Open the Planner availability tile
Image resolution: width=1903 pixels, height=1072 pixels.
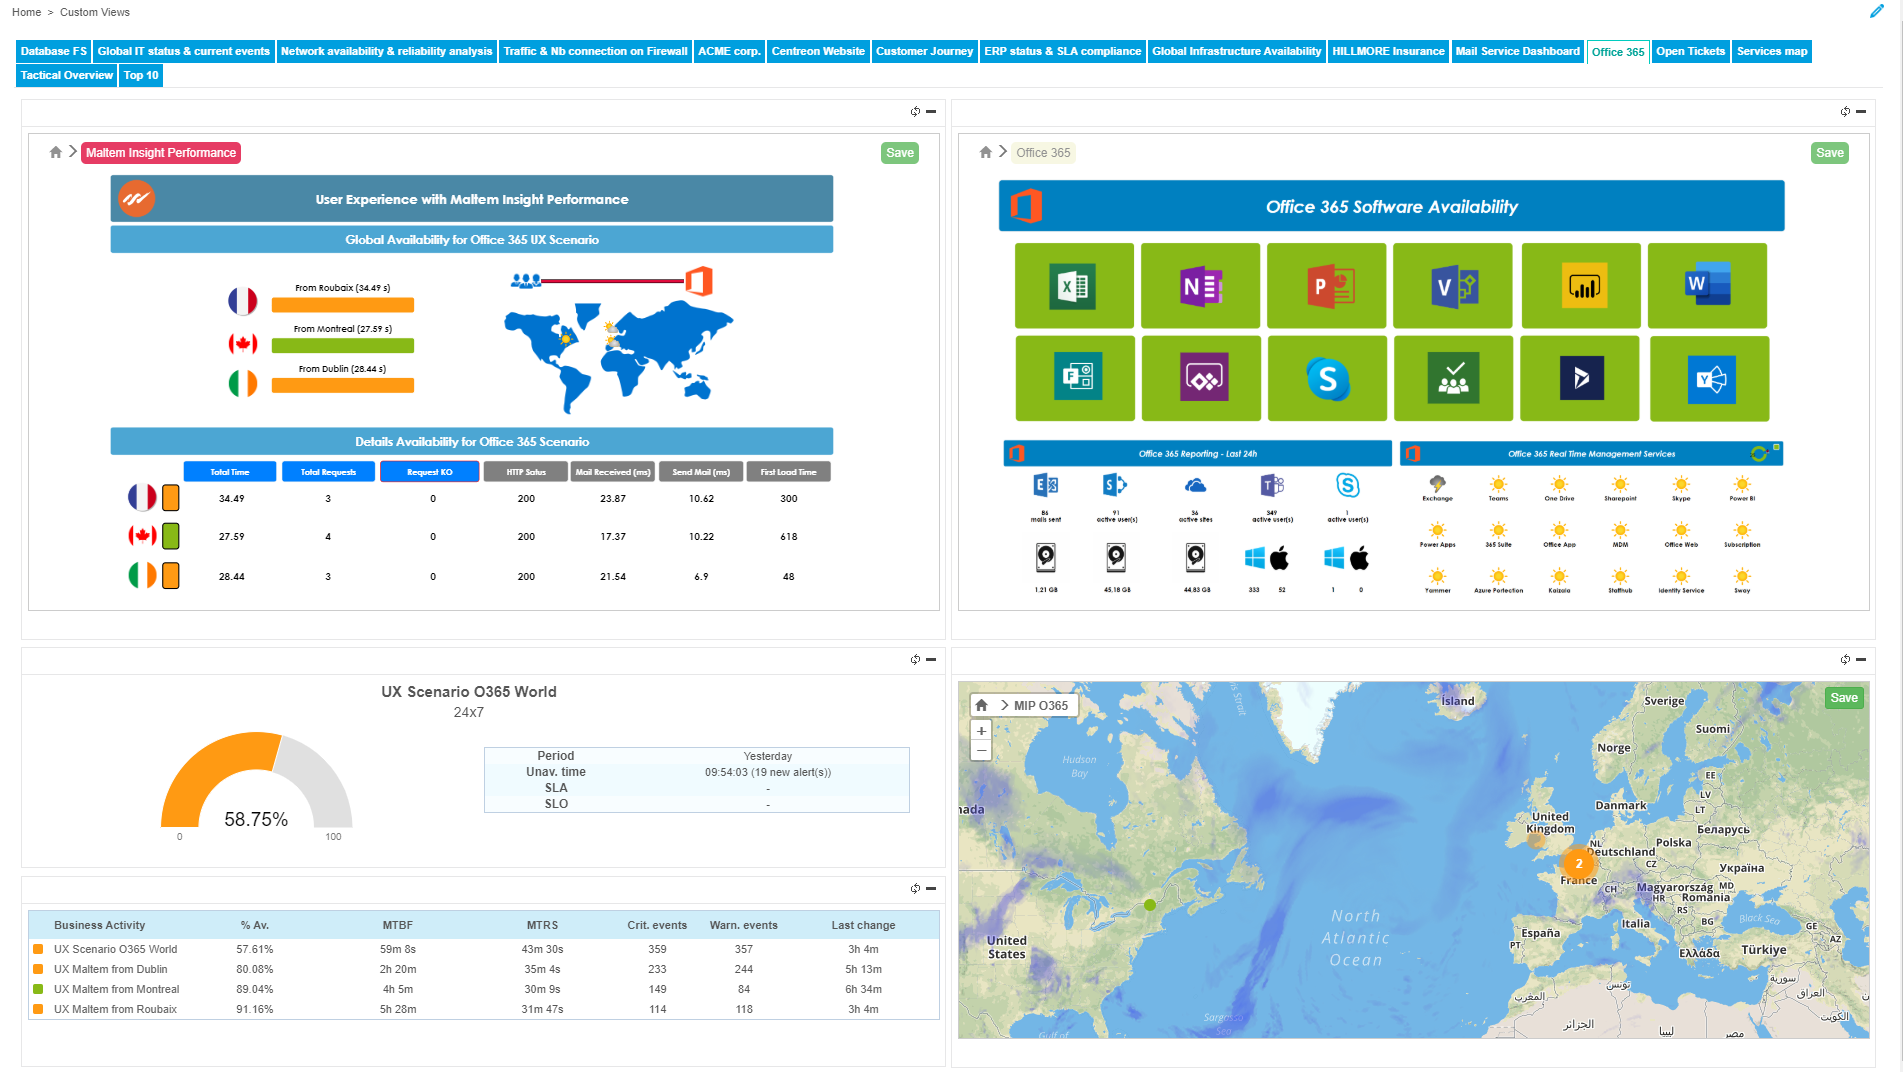[1453, 378]
